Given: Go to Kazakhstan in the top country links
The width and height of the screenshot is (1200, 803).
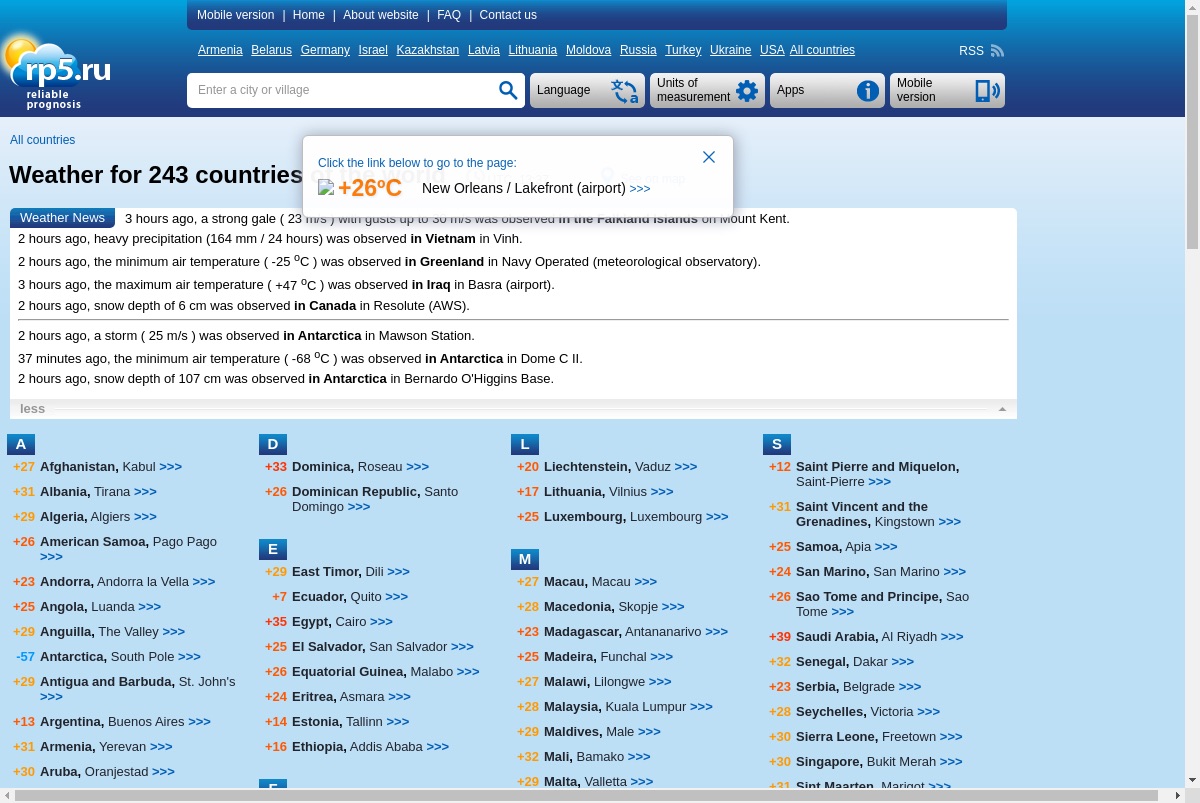Looking at the screenshot, I should tap(428, 50).
